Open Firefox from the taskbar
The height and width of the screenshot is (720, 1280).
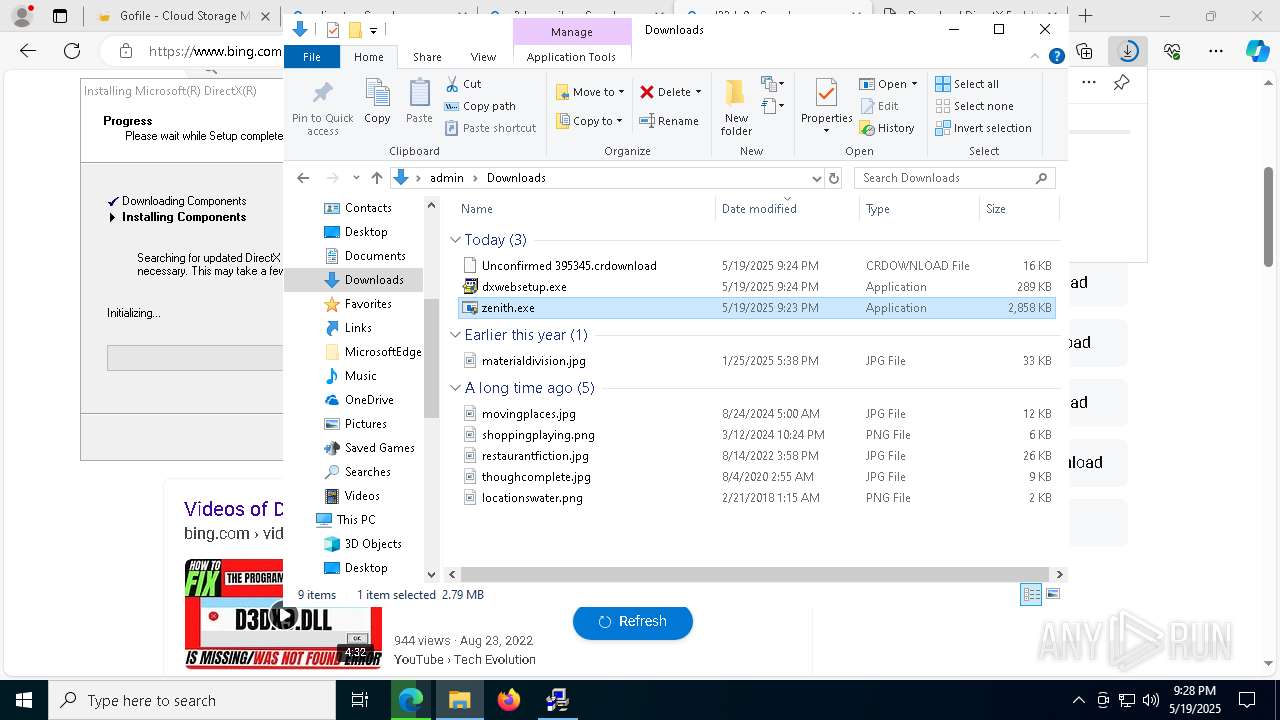(x=509, y=700)
